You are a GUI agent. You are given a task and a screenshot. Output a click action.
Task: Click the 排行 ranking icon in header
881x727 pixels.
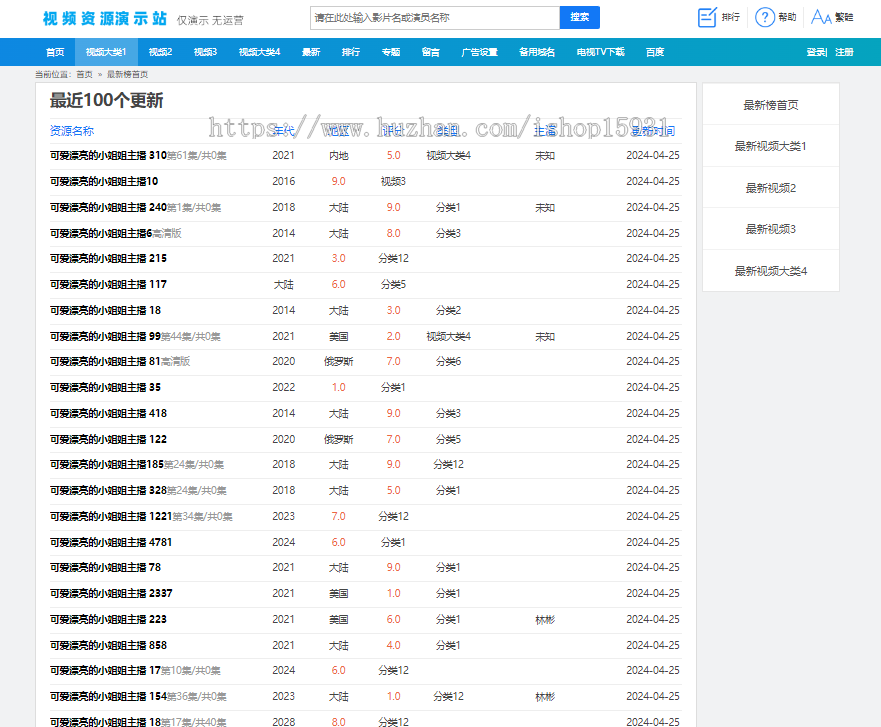click(x=707, y=17)
